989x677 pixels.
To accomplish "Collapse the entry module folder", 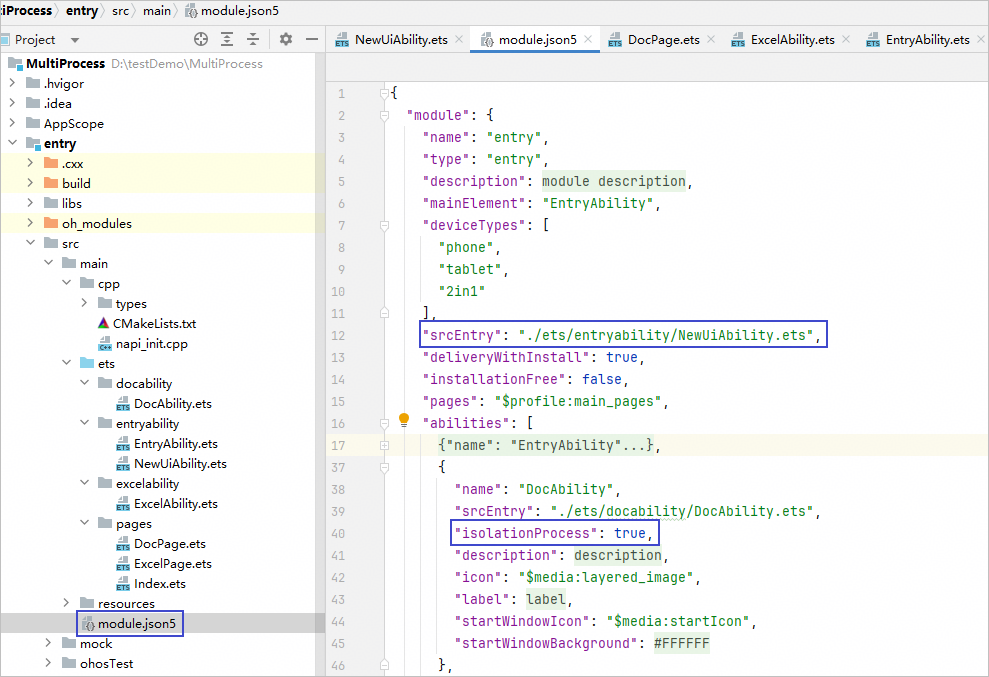I will pyautogui.click(x=12, y=143).
